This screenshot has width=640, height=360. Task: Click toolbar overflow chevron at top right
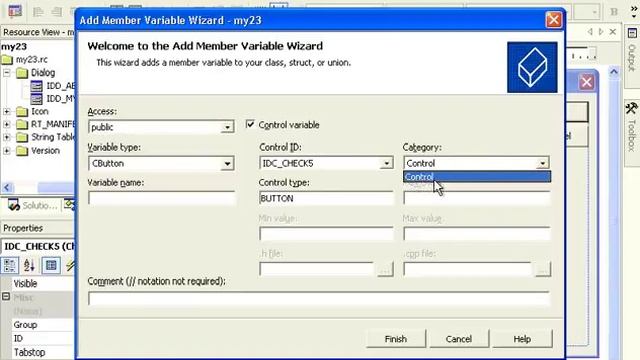(x=633, y=11)
